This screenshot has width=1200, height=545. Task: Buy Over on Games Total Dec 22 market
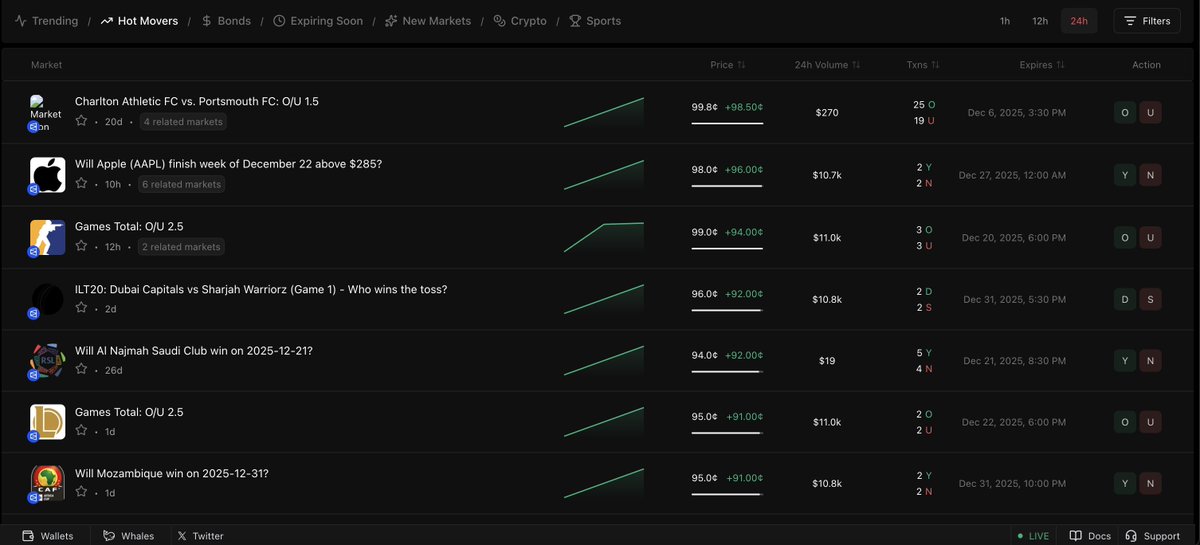click(1125, 422)
